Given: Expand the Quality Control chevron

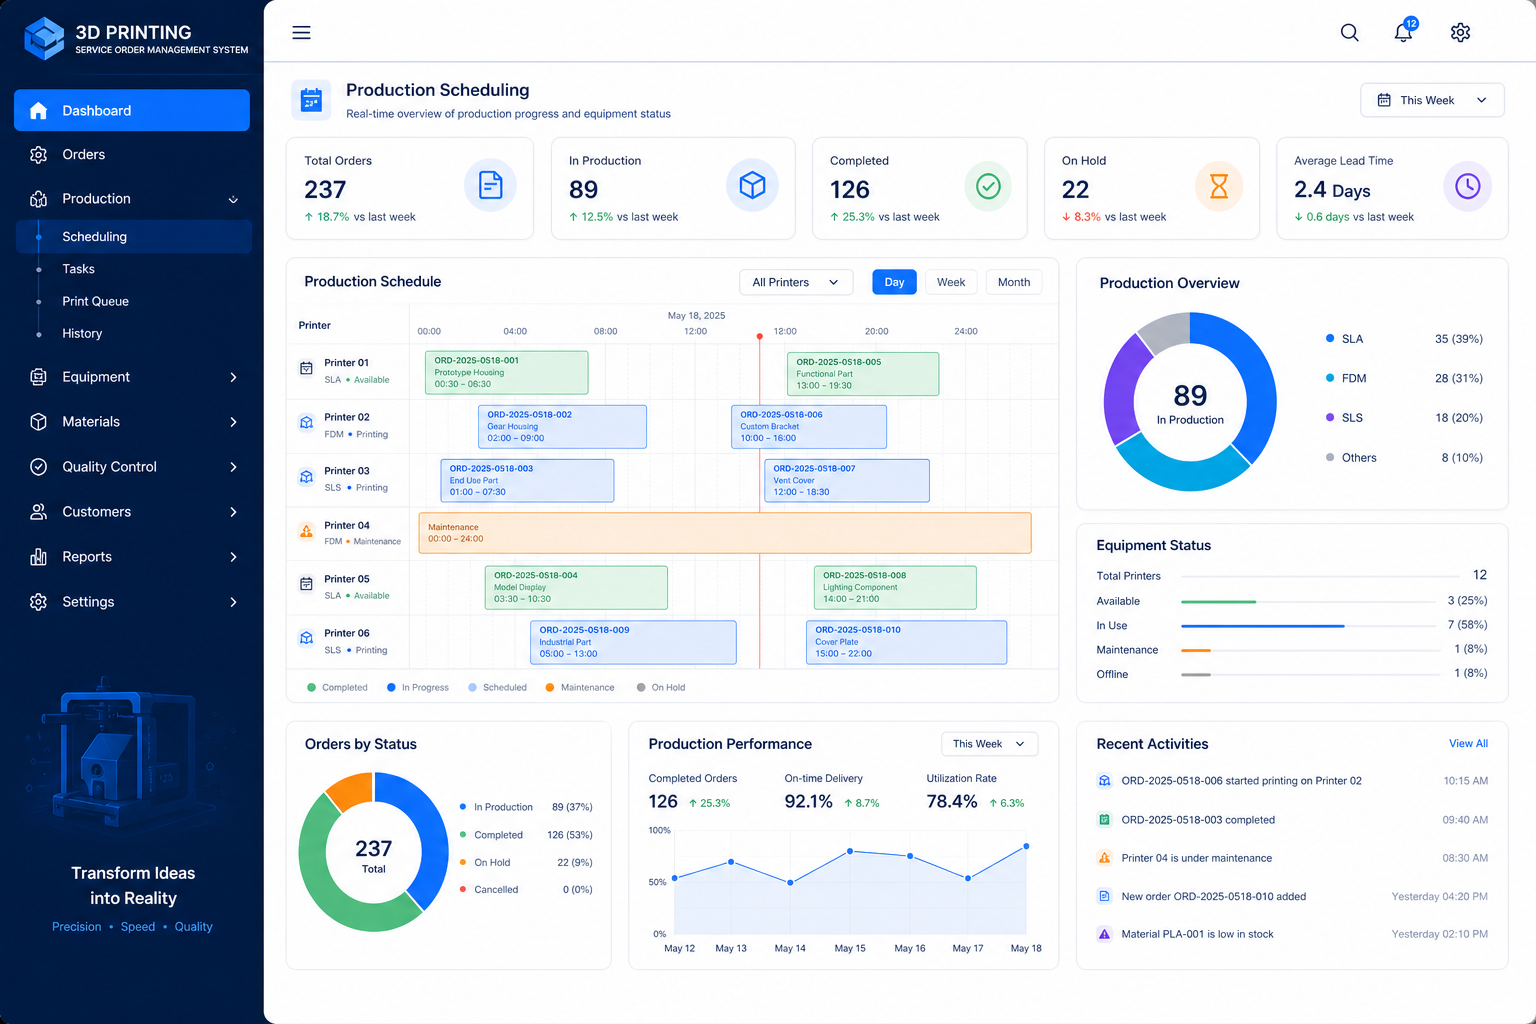Looking at the screenshot, I should [x=233, y=467].
